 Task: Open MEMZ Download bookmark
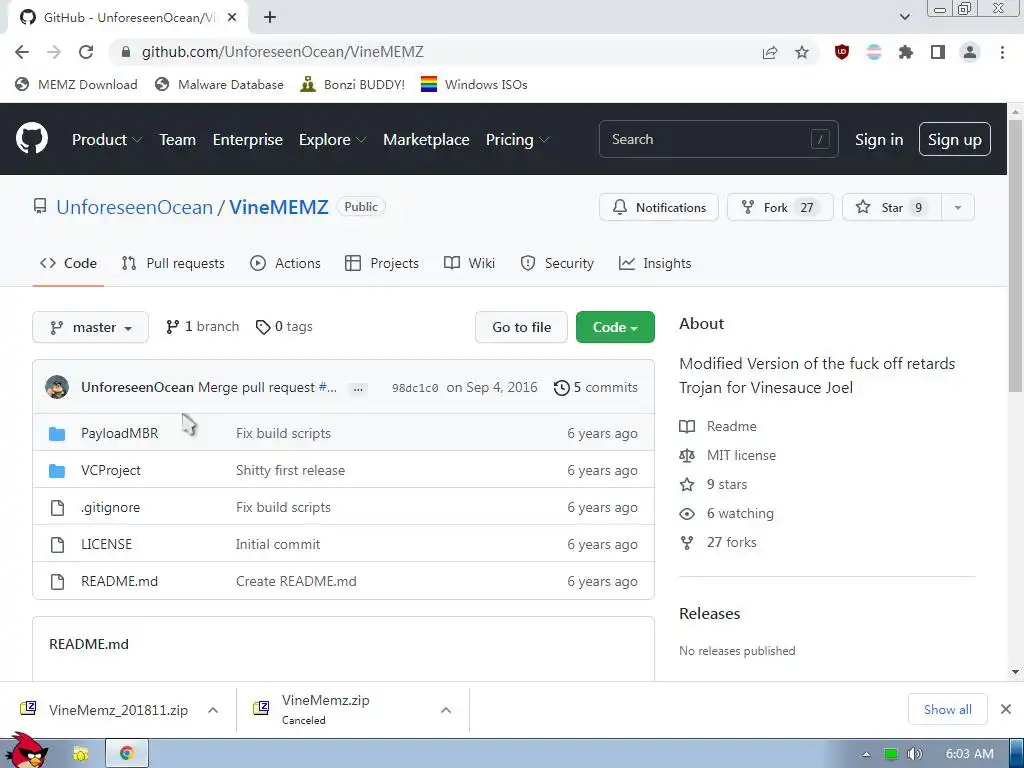point(76,84)
